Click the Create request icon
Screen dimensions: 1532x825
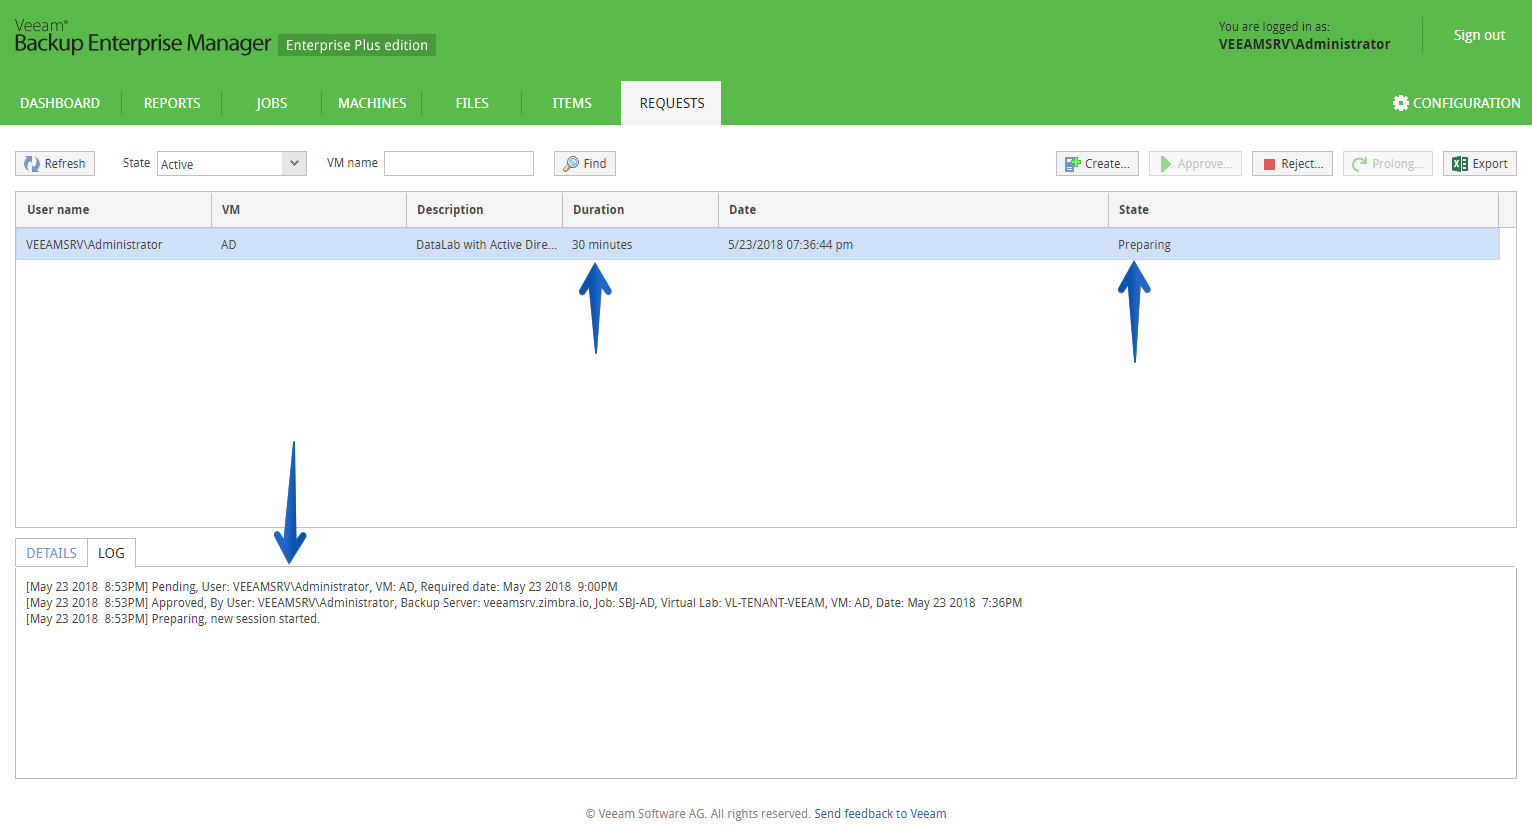coord(1073,164)
